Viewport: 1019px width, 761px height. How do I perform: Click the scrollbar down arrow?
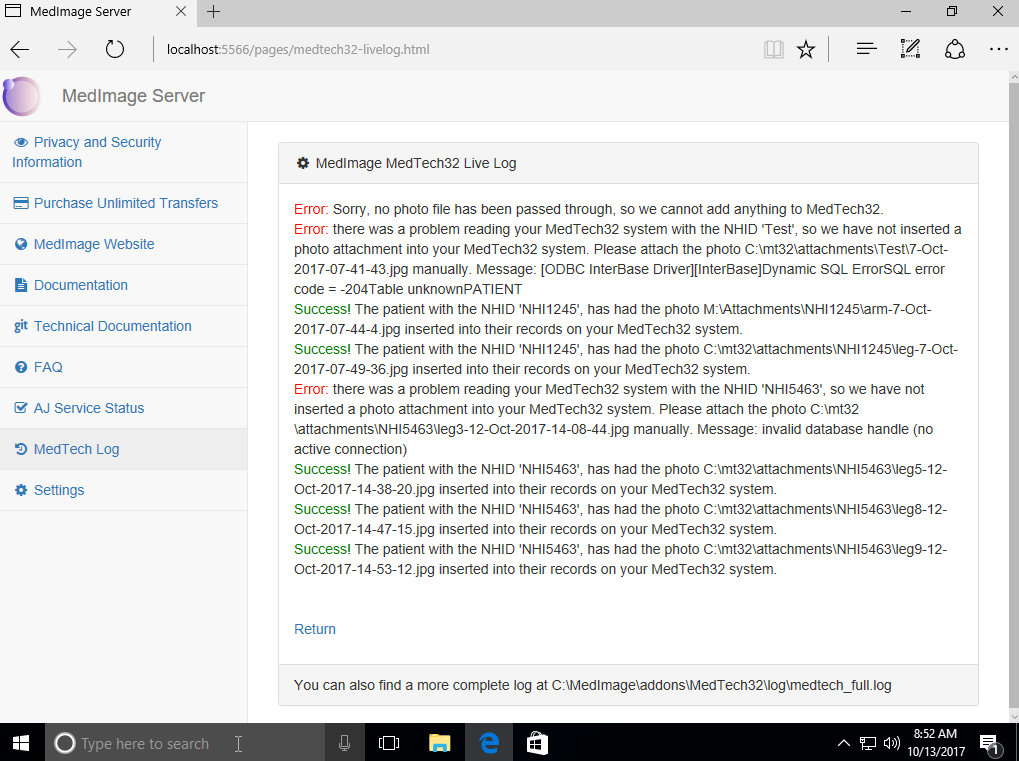pyautogui.click(x=1014, y=716)
